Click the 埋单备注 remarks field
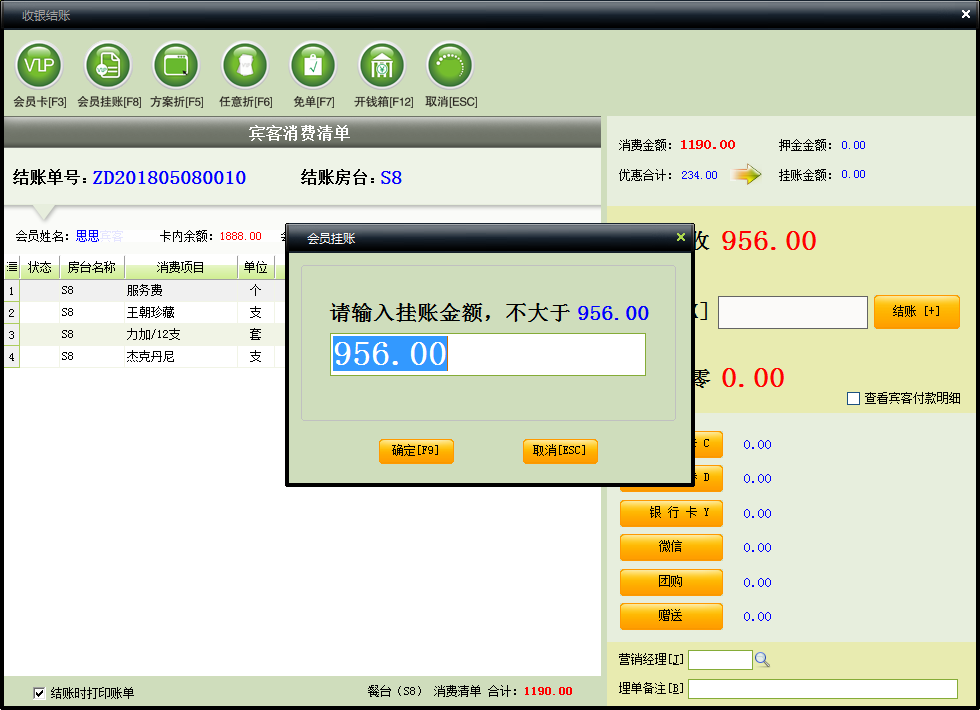Viewport: 980px width, 710px height. (x=822, y=689)
